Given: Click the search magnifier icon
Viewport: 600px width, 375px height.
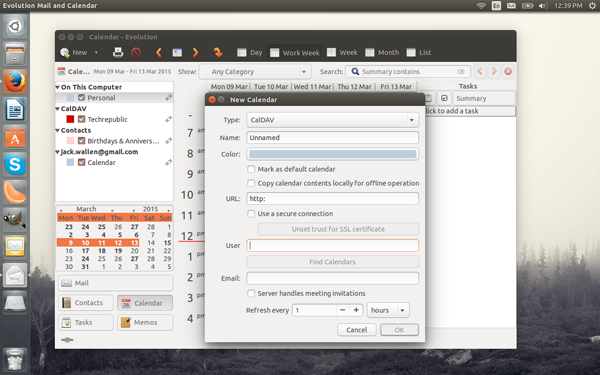Looking at the screenshot, I should (x=355, y=72).
